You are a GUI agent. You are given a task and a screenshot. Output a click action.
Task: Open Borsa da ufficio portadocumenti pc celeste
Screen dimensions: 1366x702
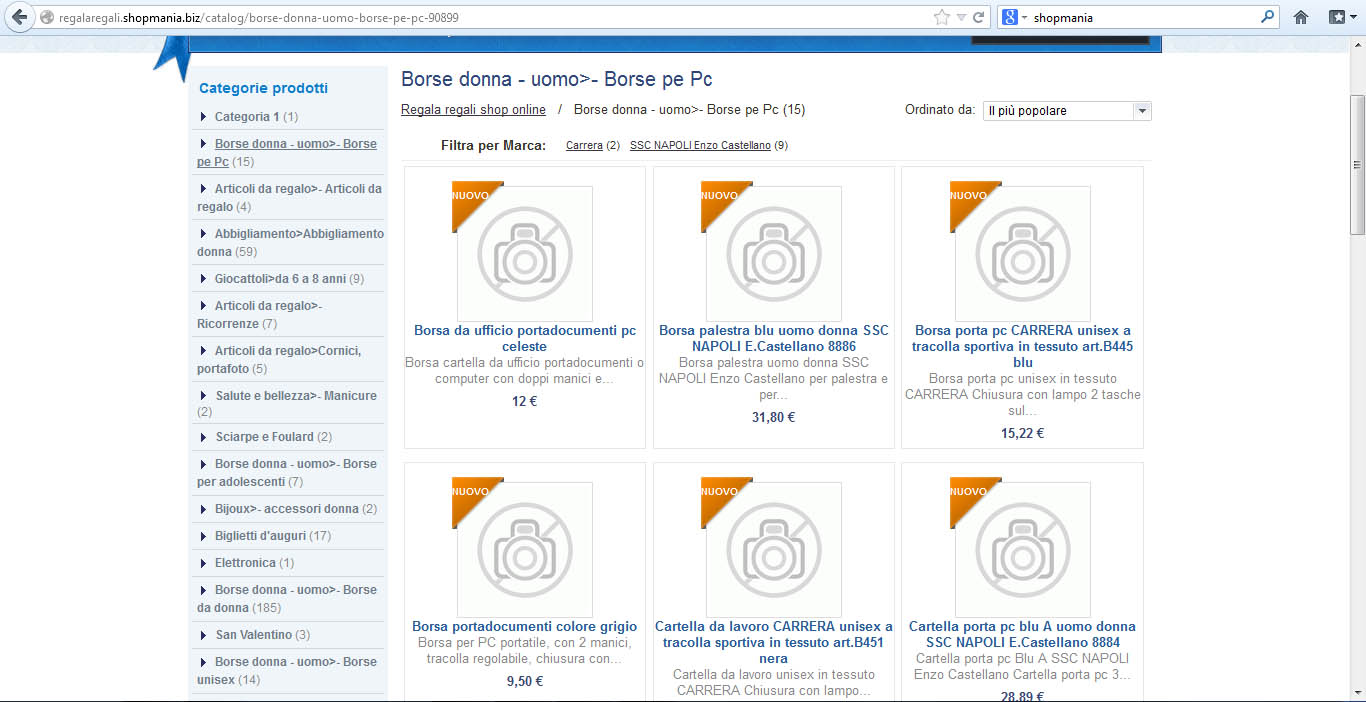coord(525,338)
